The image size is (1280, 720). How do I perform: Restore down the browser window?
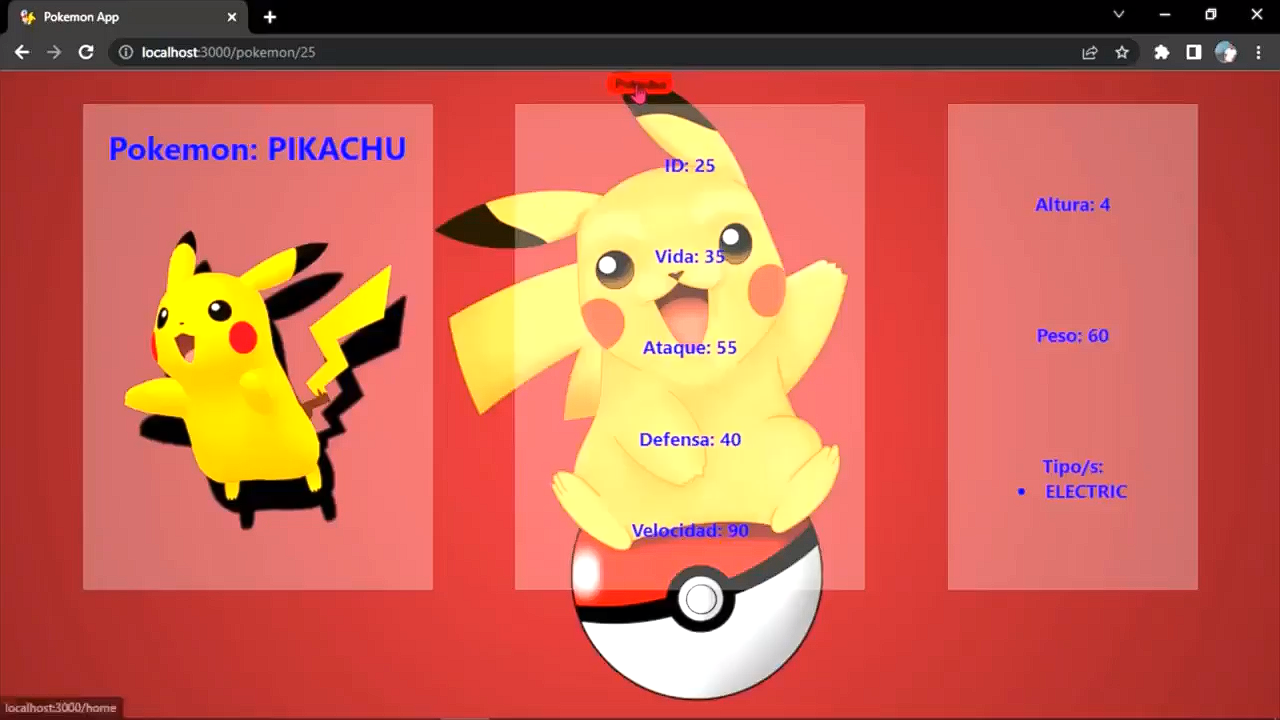pos(1211,15)
